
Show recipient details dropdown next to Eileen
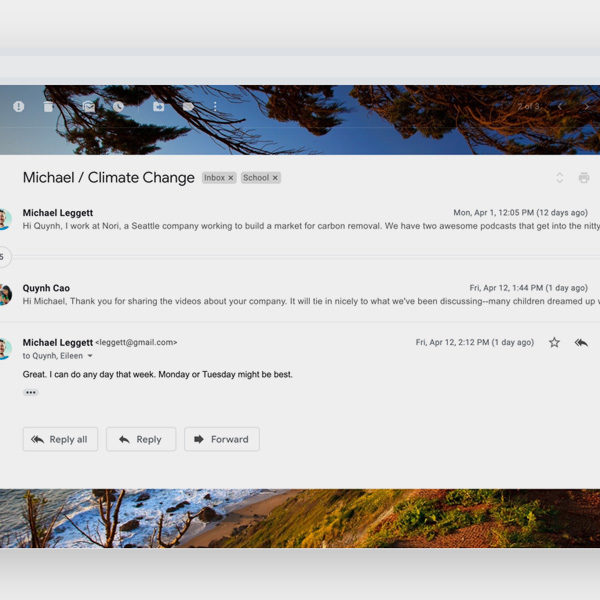point(90,356)
